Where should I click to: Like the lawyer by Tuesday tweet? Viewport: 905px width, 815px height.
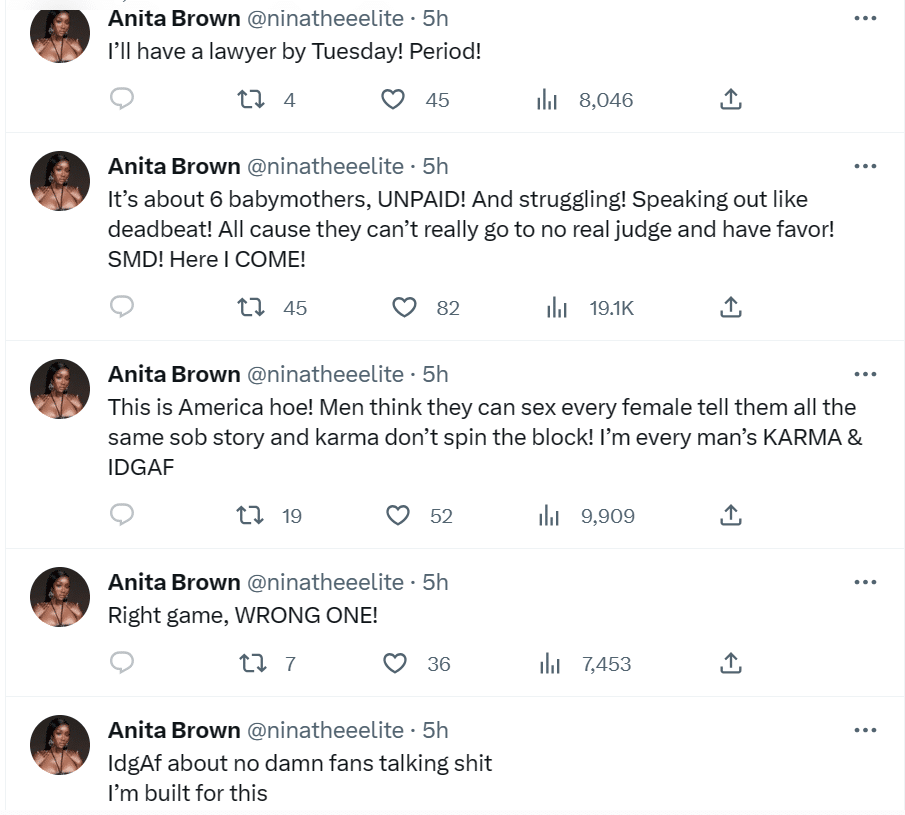(393, 99)
